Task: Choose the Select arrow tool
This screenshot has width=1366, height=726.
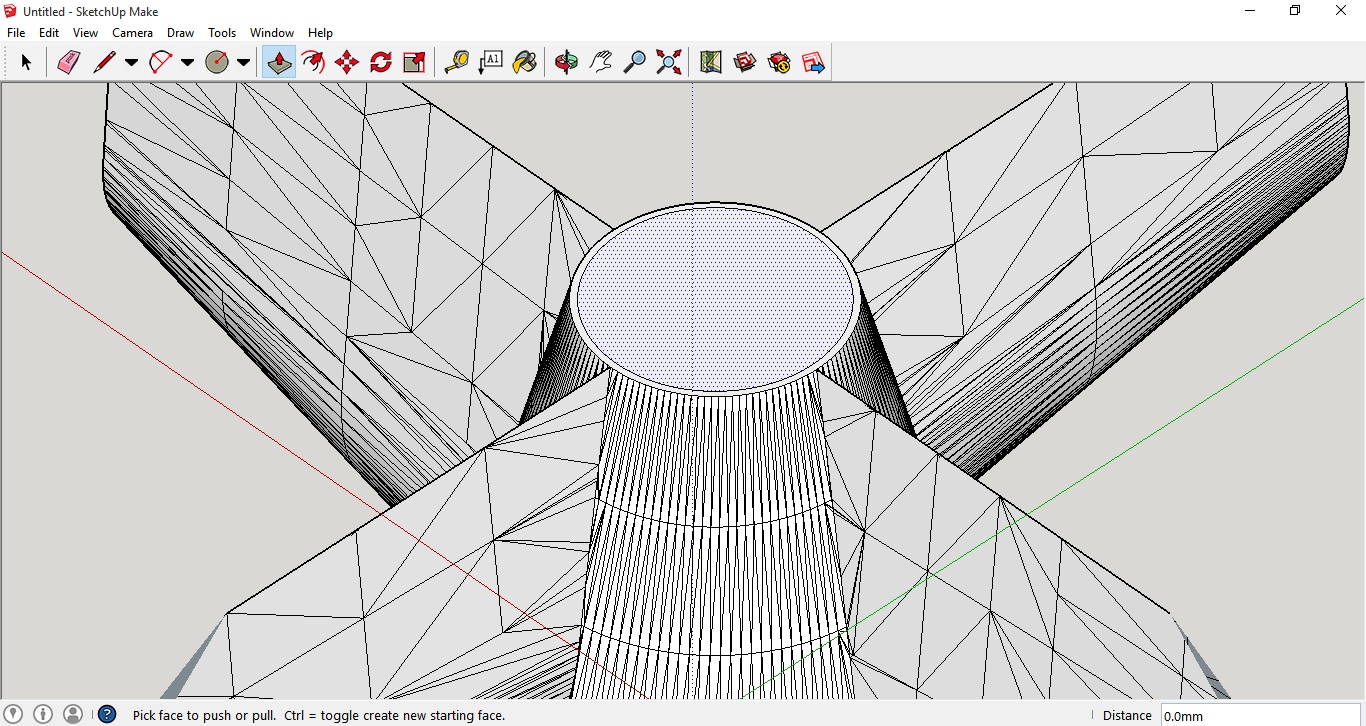Action: pyautogui.click(x=26, y=62)
